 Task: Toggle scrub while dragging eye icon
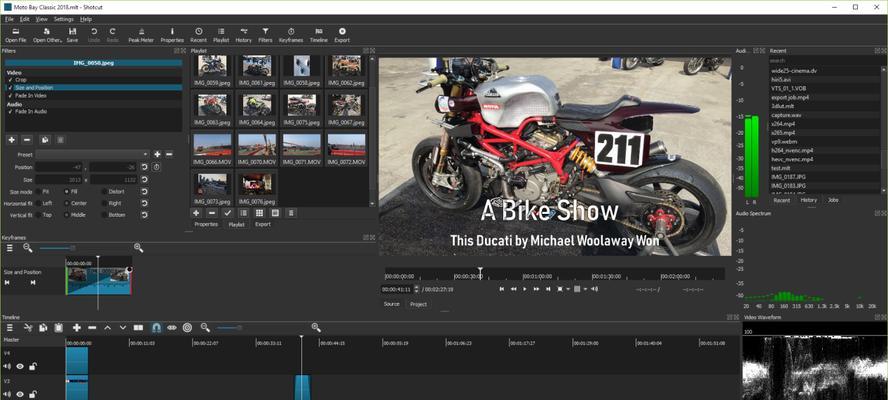(172, 328)
